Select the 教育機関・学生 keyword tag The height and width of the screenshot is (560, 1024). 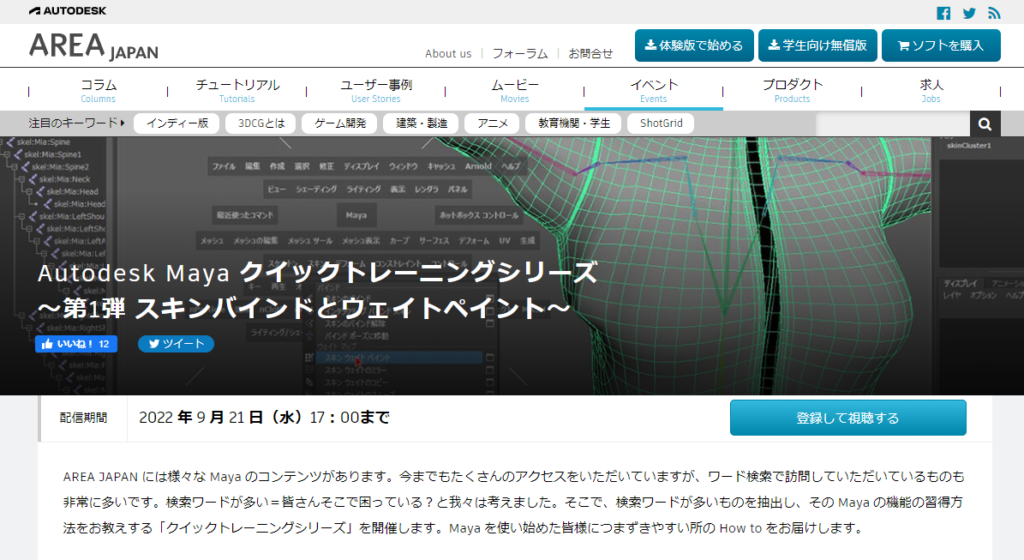point(574,123)
